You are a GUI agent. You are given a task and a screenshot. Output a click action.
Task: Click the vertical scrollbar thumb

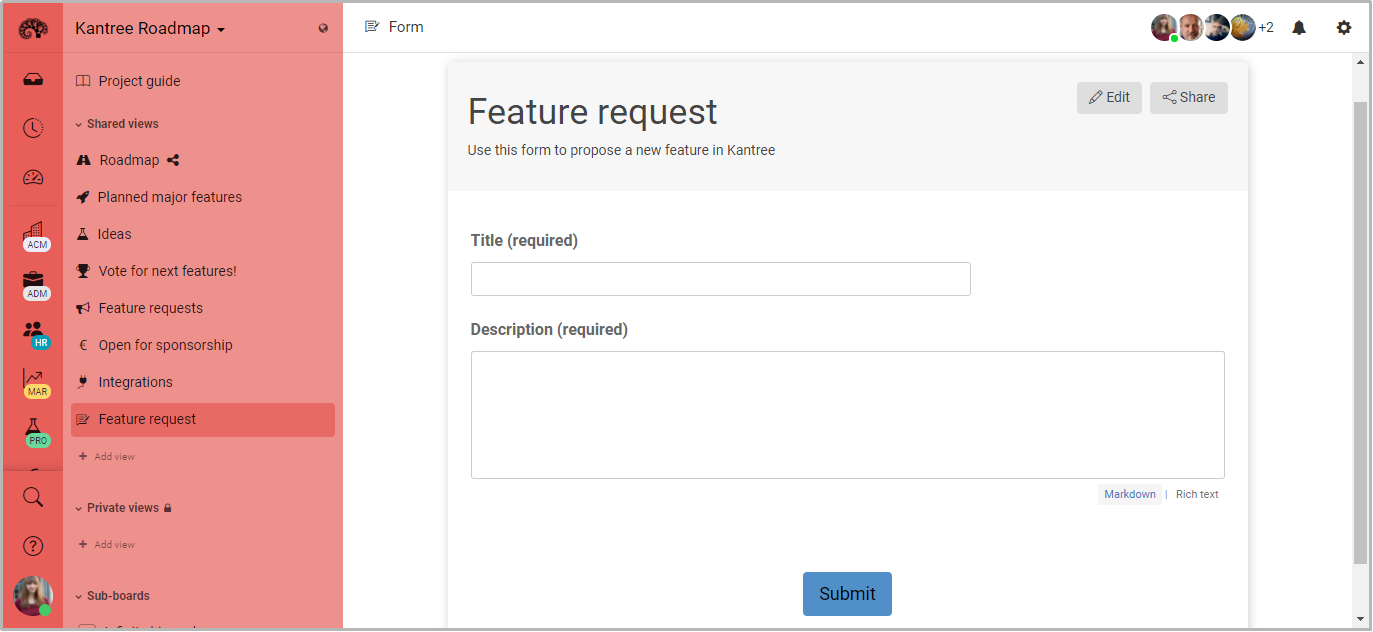tap(1360, 332)
